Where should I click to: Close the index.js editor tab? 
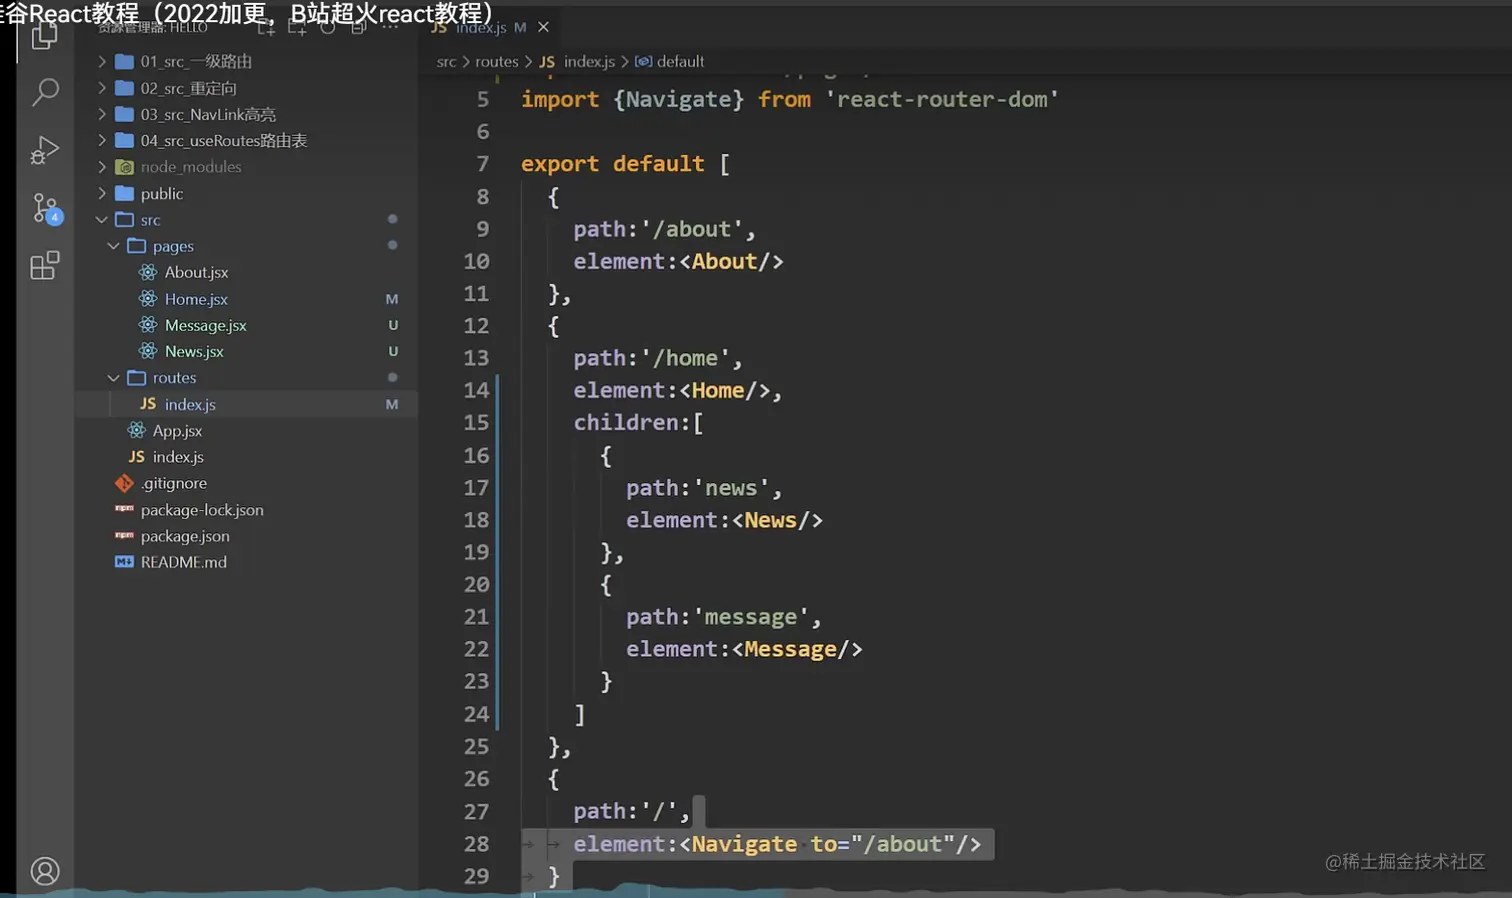[x=543, y=27]
